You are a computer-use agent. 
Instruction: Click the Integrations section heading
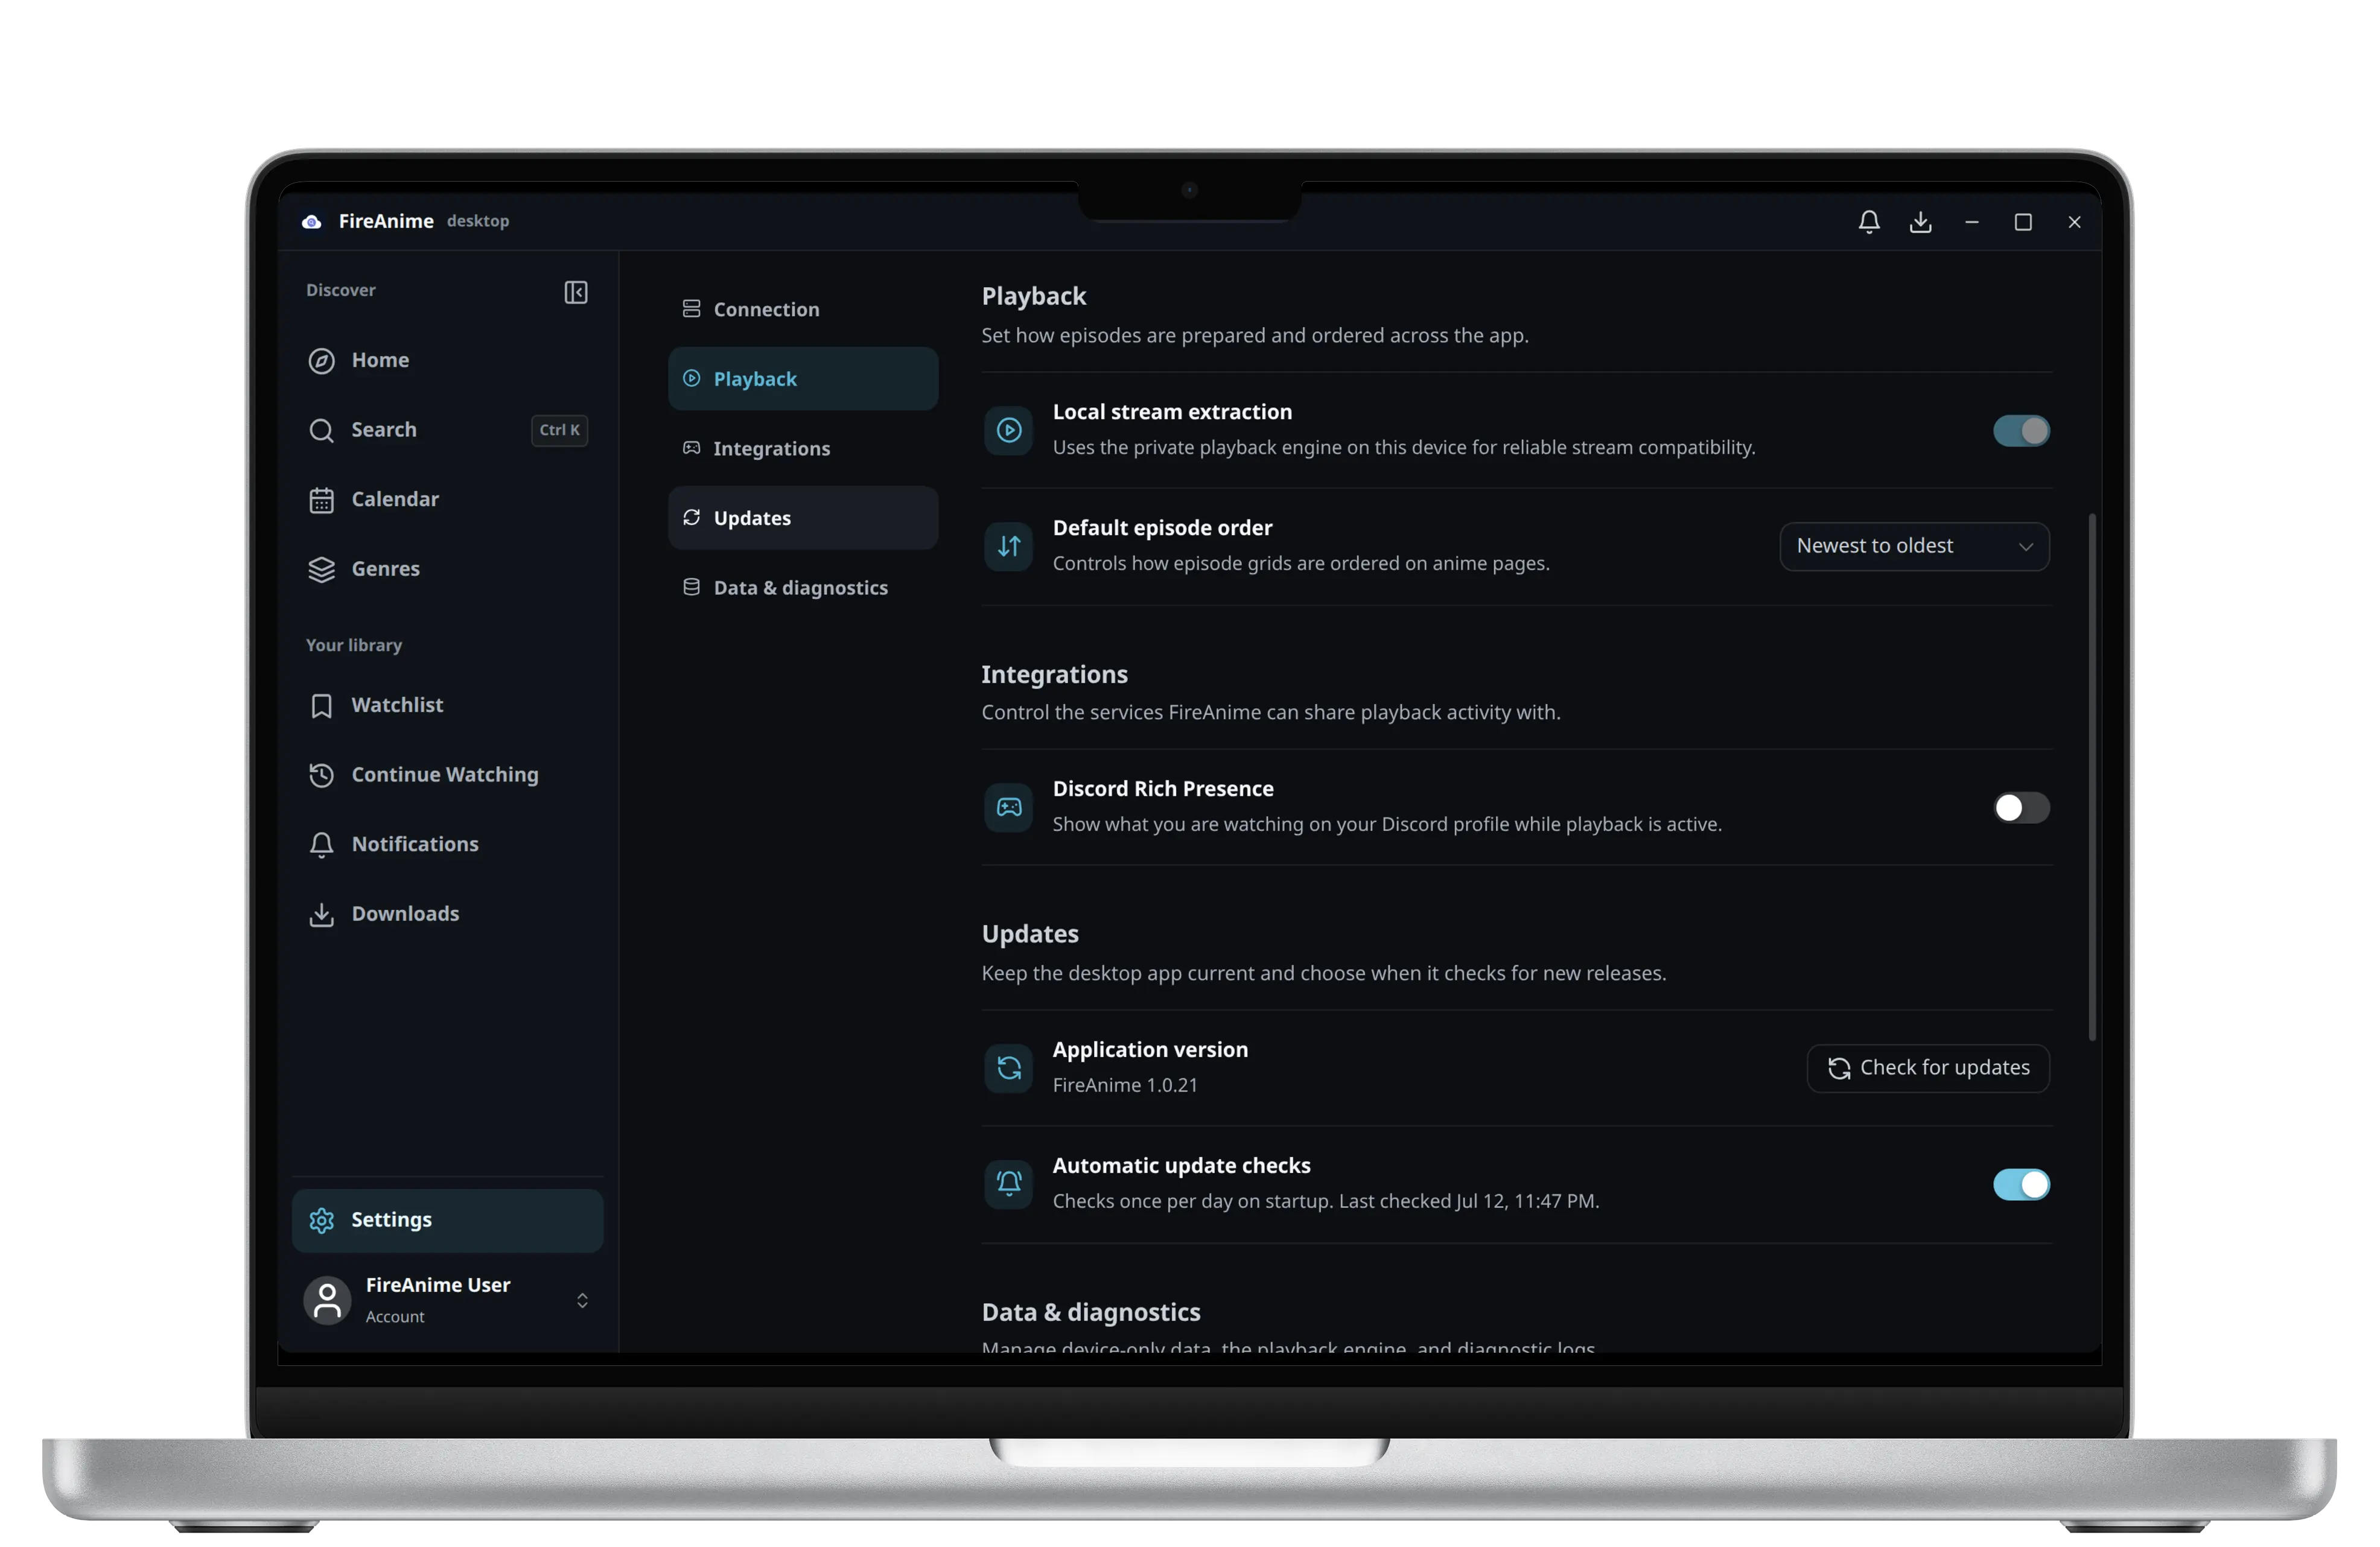pyautogui.click(x=1054, y=674)
